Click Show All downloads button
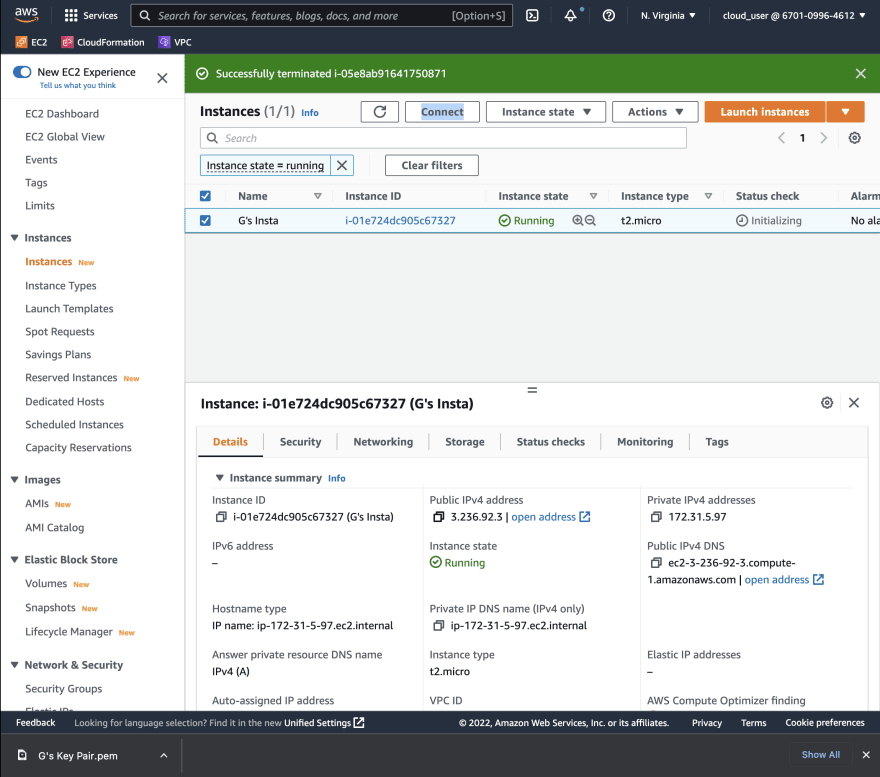The height and width of the screenshot is (777, 880). 821,755
